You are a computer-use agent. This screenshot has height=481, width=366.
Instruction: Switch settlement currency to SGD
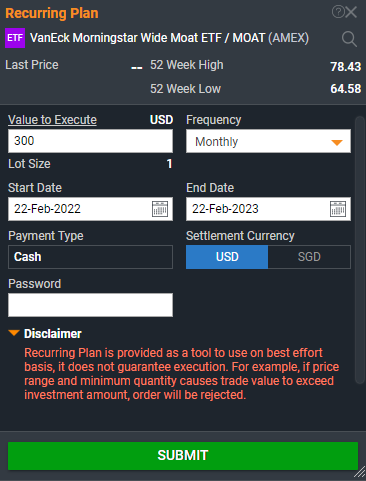(309, 257)
